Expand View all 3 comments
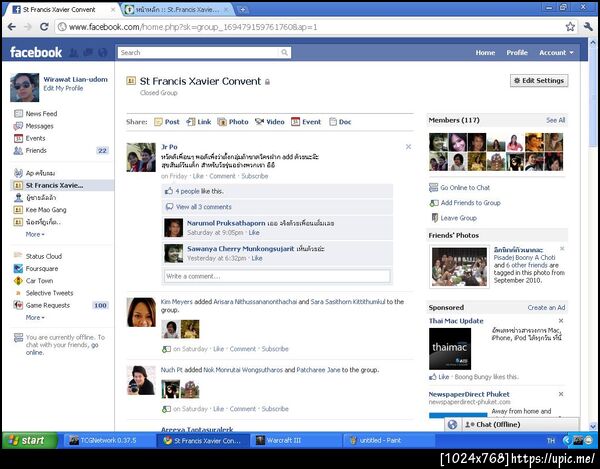This screenshot has width=600, height=469. pos(204,207)
